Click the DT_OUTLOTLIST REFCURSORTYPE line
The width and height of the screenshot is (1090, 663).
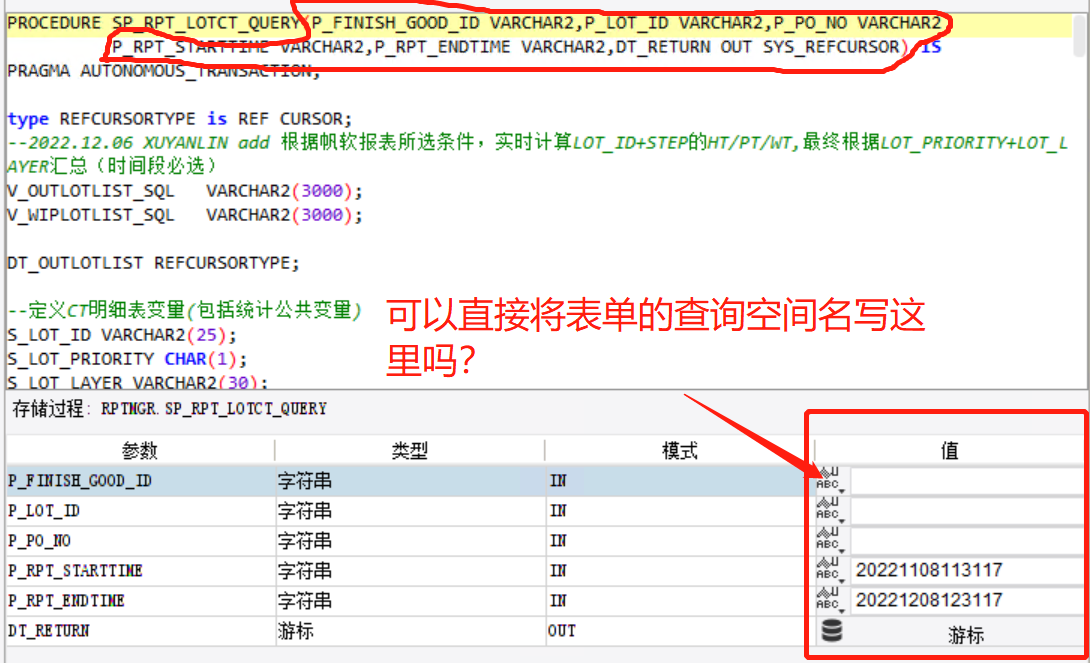click(x=153, y=263)
